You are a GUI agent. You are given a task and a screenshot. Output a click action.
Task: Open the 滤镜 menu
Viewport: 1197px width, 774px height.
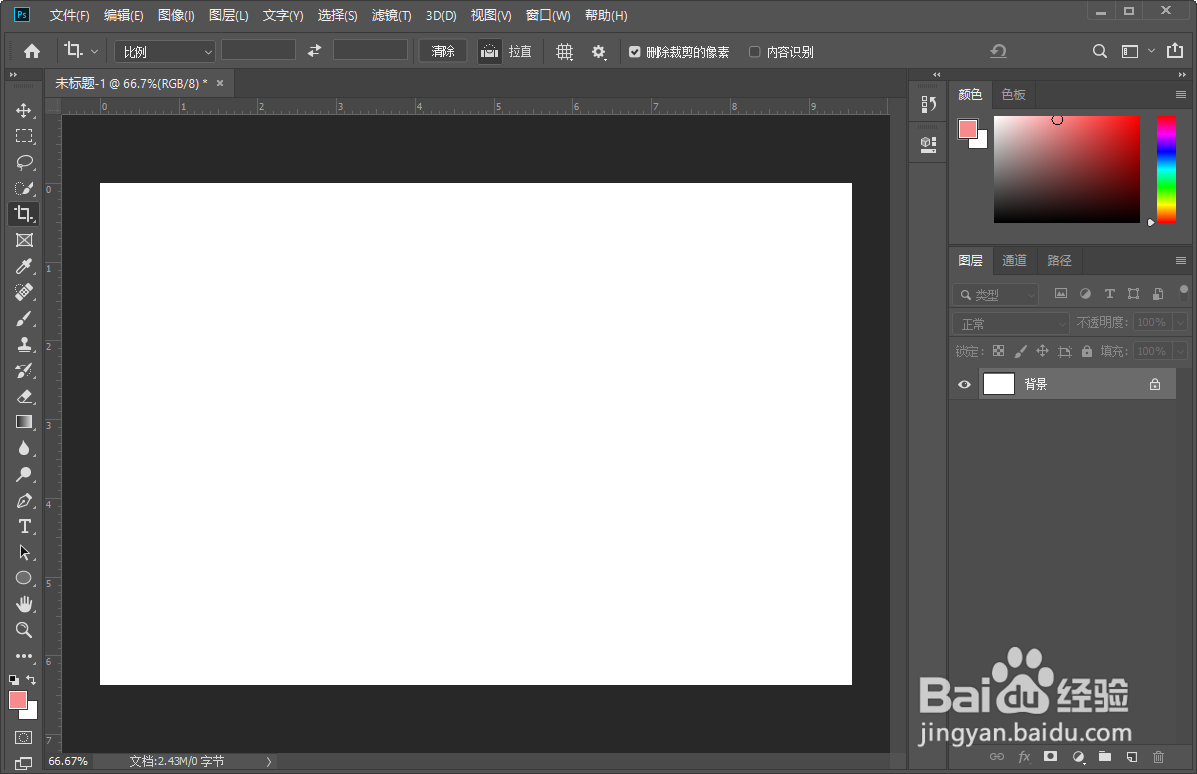[x=391, y=15]
